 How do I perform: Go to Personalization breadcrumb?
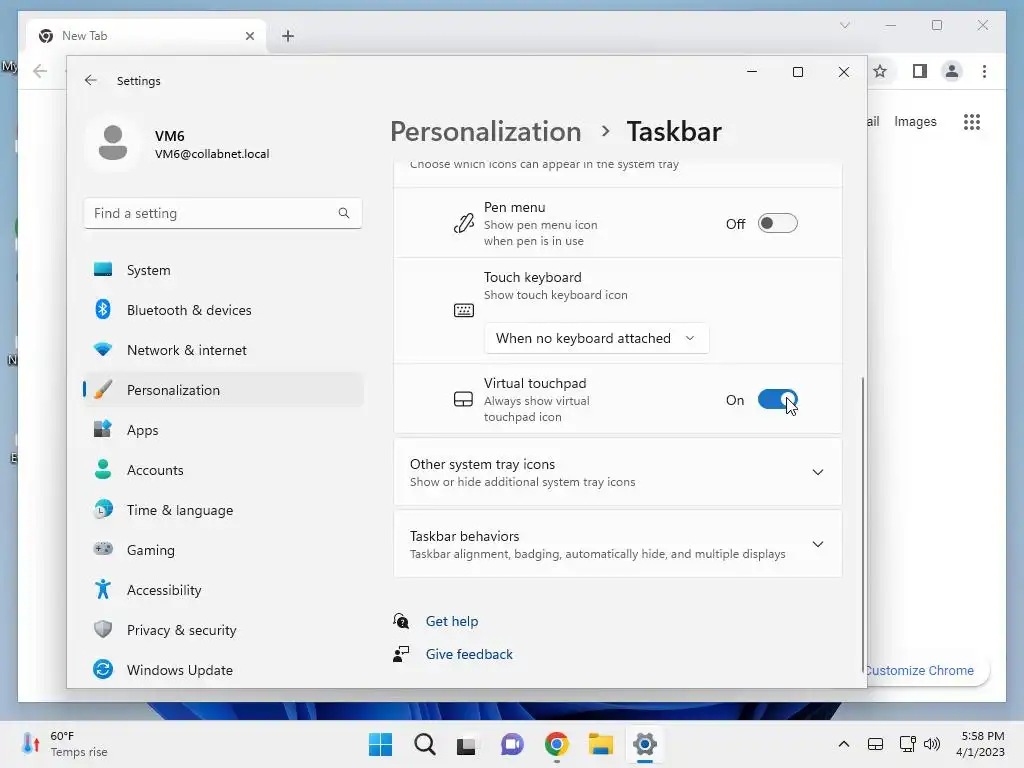pos(485,131)
